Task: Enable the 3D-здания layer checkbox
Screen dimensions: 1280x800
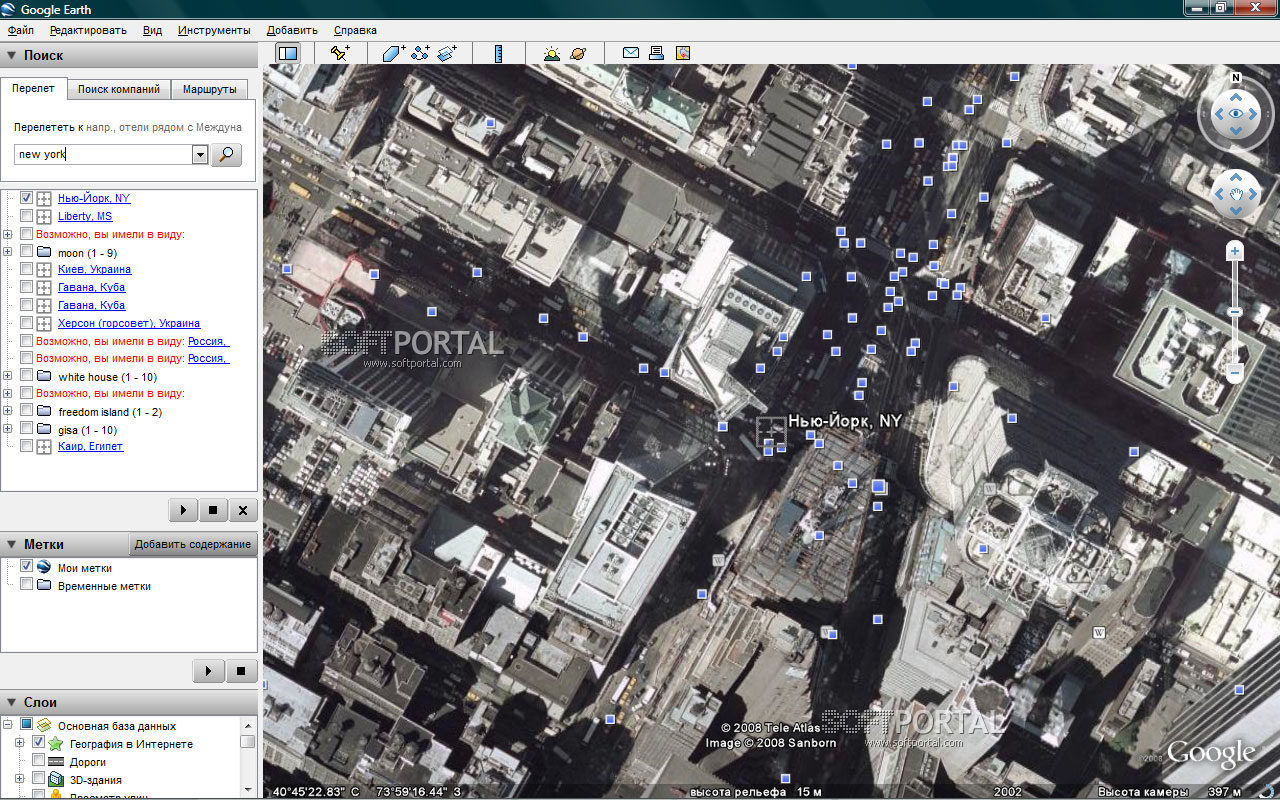Action: [39, 779]
